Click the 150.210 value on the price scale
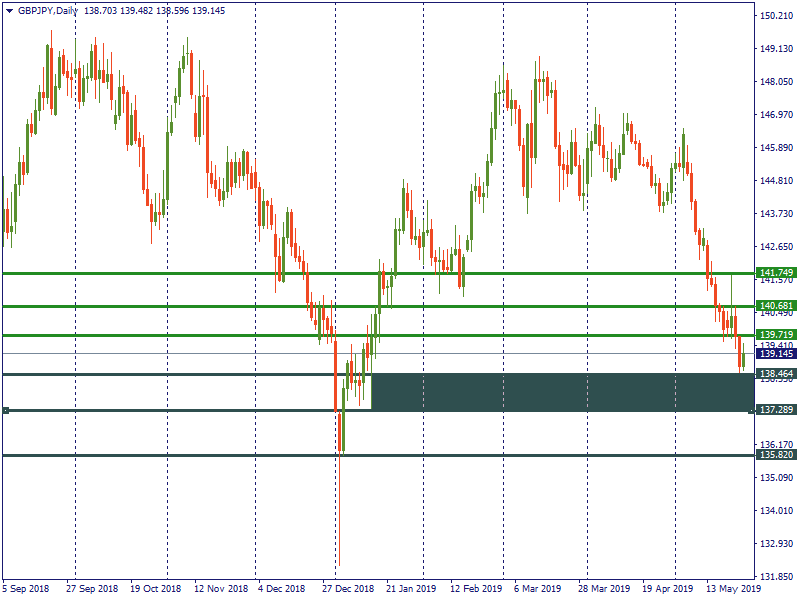This screenshot has width=800, height=600. [776, 16]
